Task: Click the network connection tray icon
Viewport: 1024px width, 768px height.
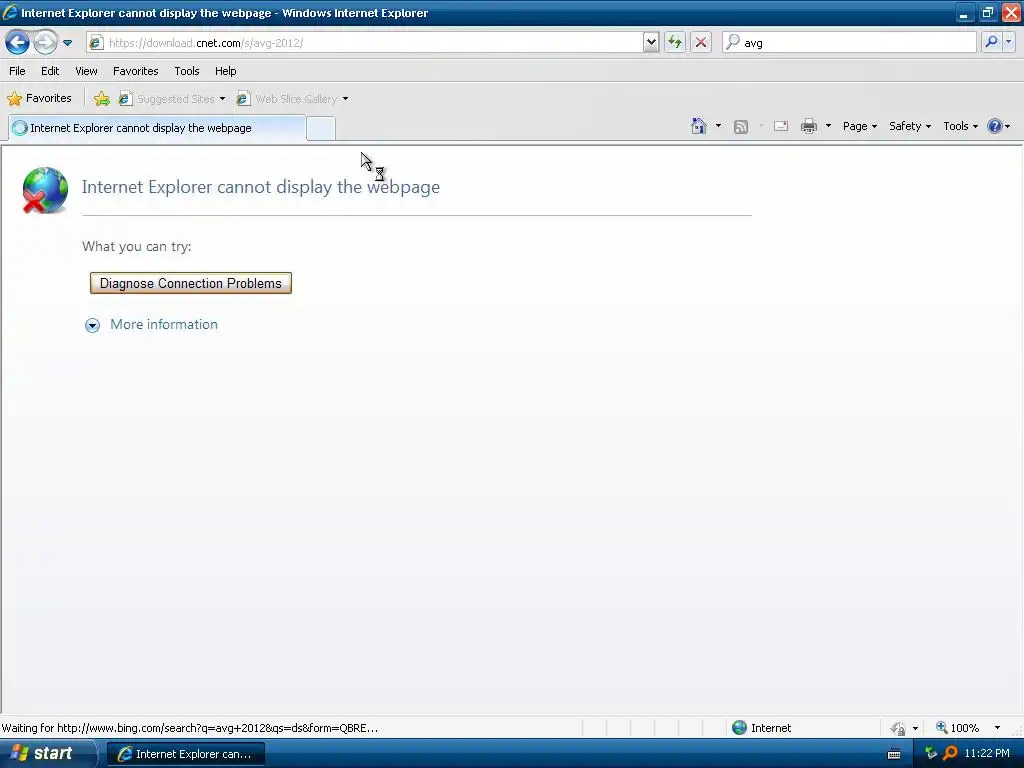Action: click(931, 753)
